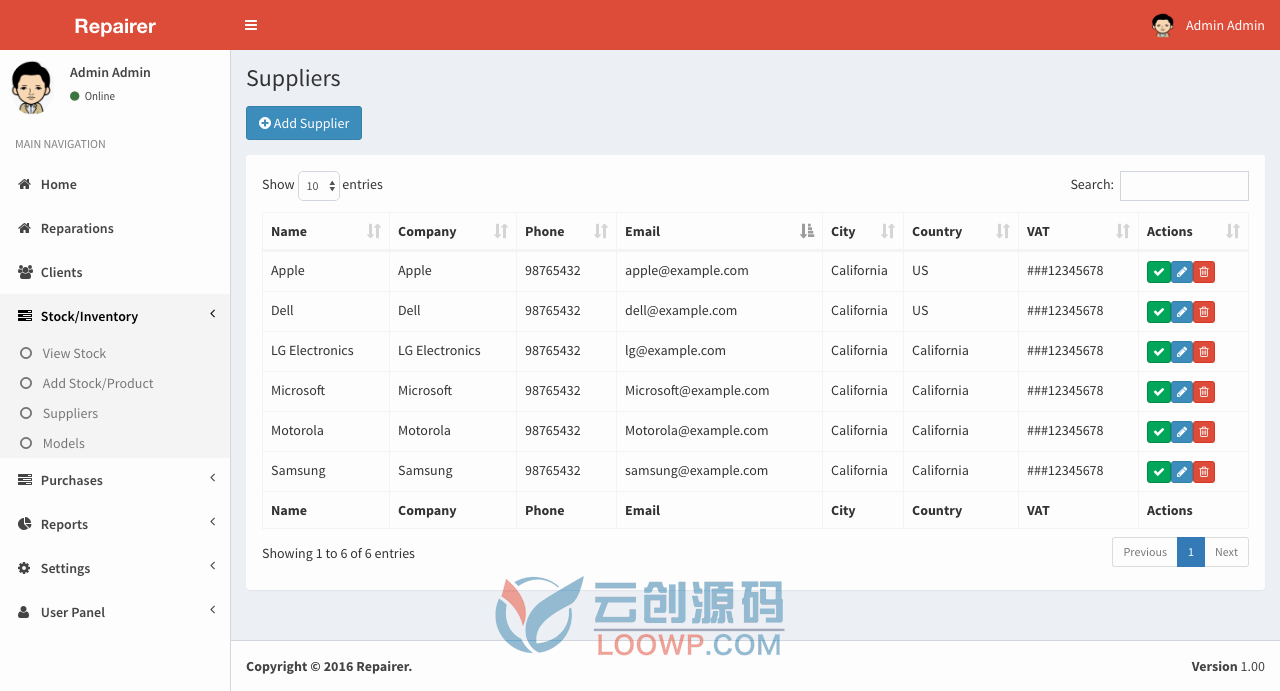Click the Motorola company cell
Image resolution: width=1280 pixels, height=691 pixels.
(x=453, y=431)
